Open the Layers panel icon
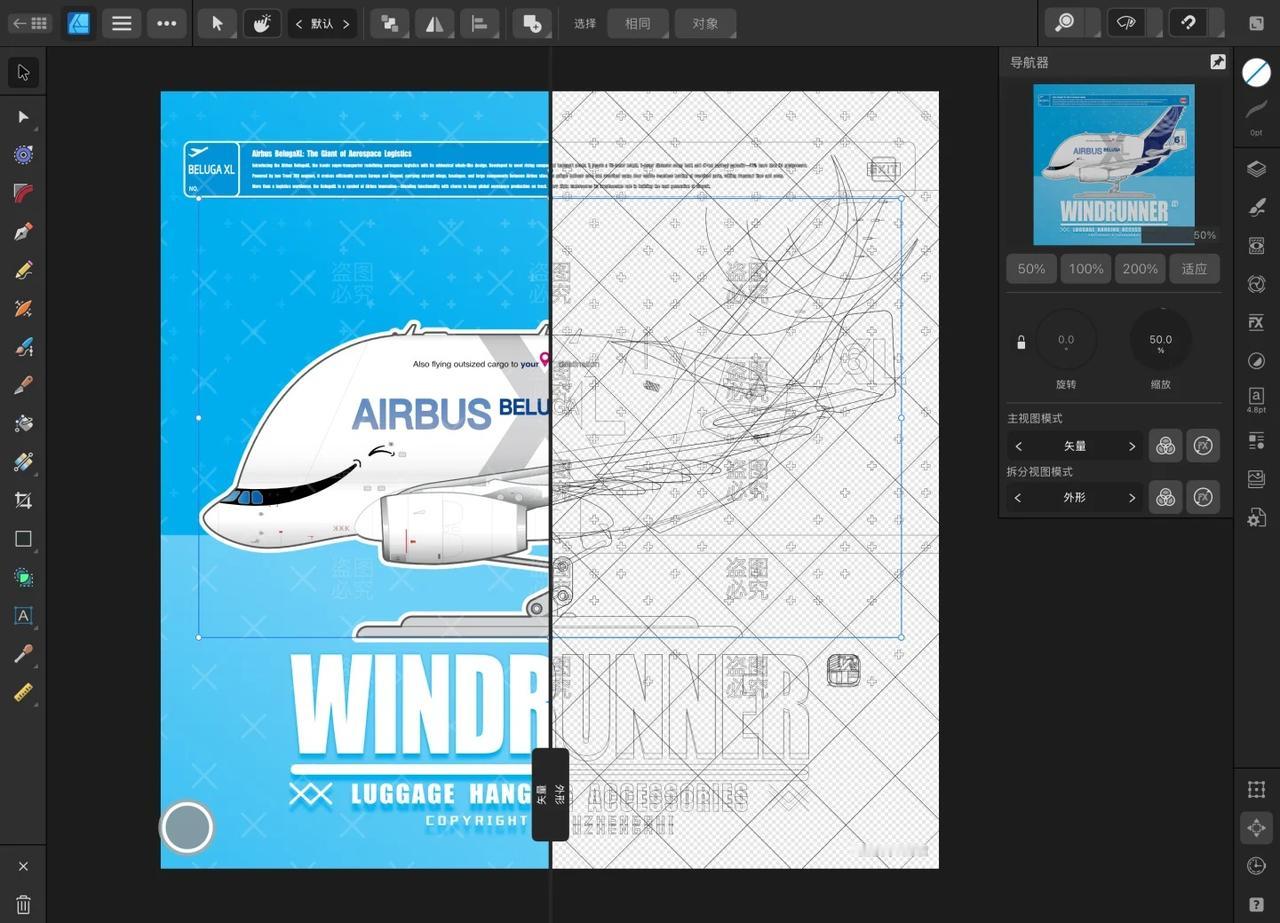This screenshot has height=923, width=1280. coord(1256,169)
